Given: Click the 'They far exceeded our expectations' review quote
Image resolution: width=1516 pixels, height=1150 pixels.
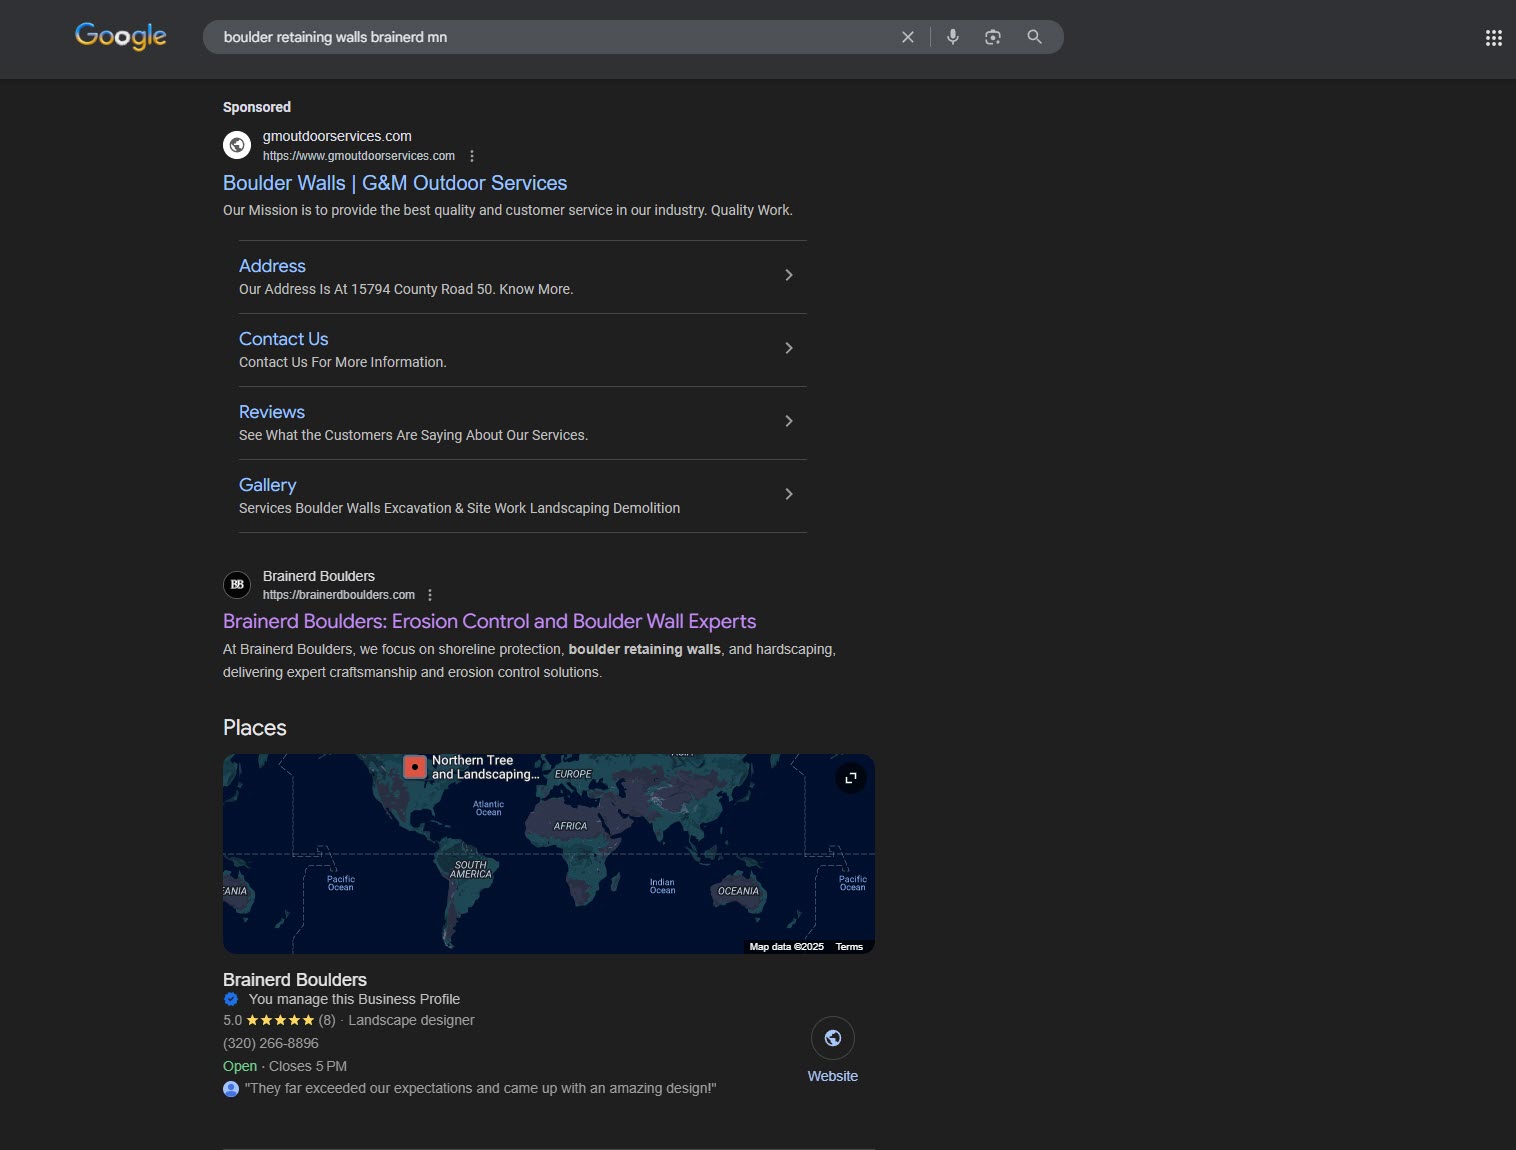Looking at the screenshot, I should click(481, 1088).
